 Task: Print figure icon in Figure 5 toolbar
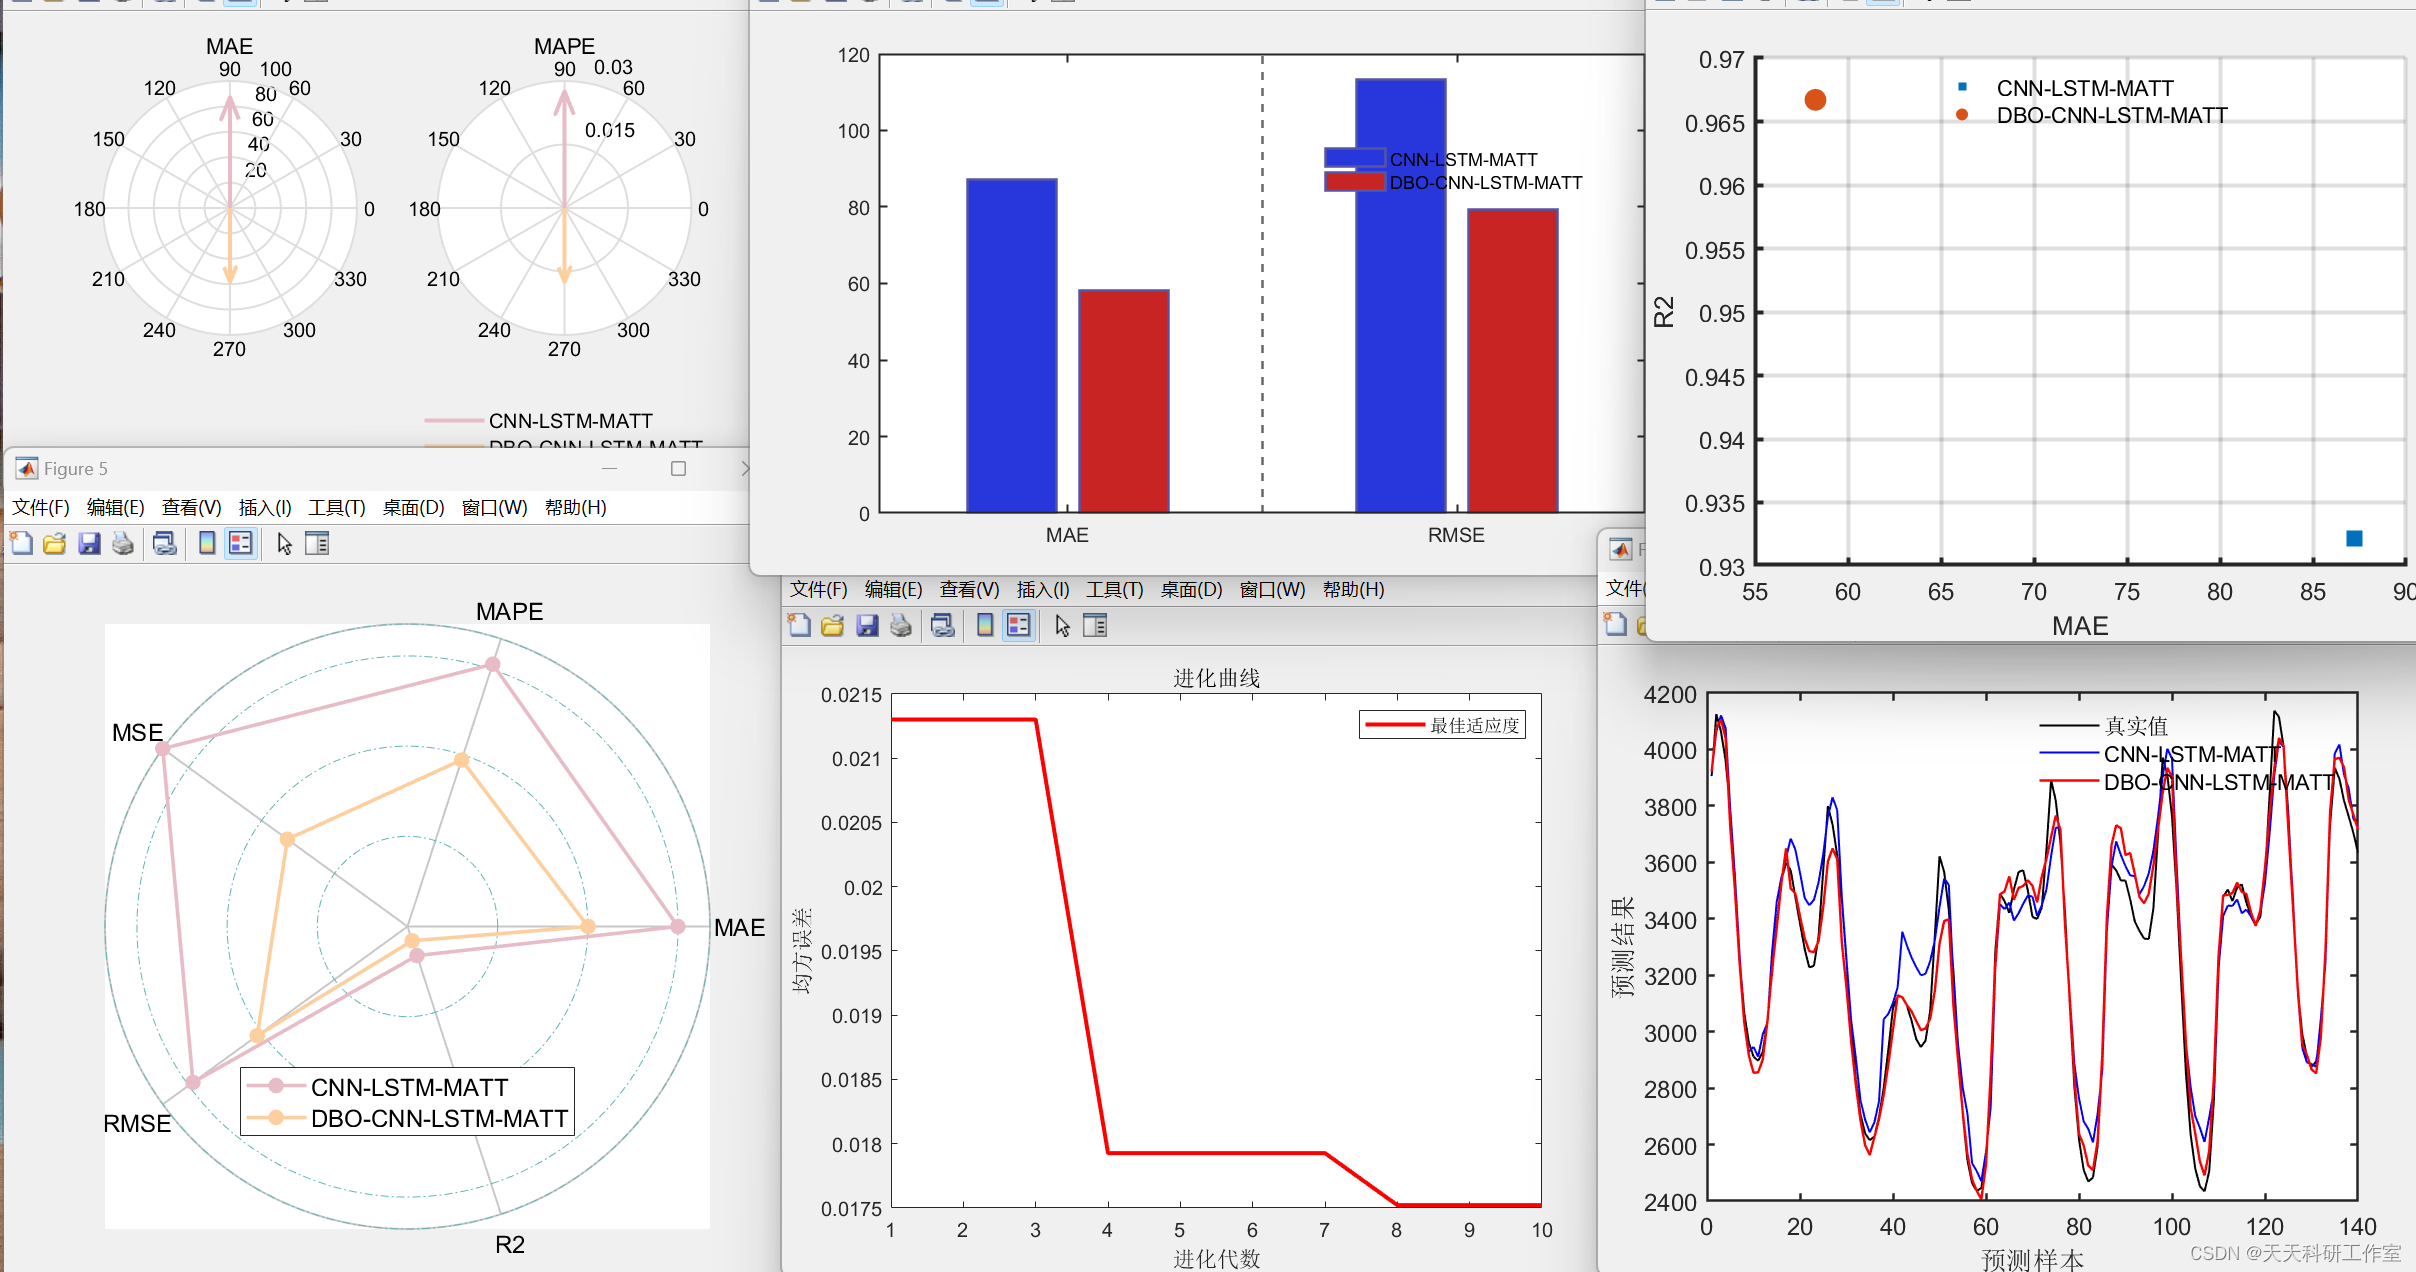123,543
